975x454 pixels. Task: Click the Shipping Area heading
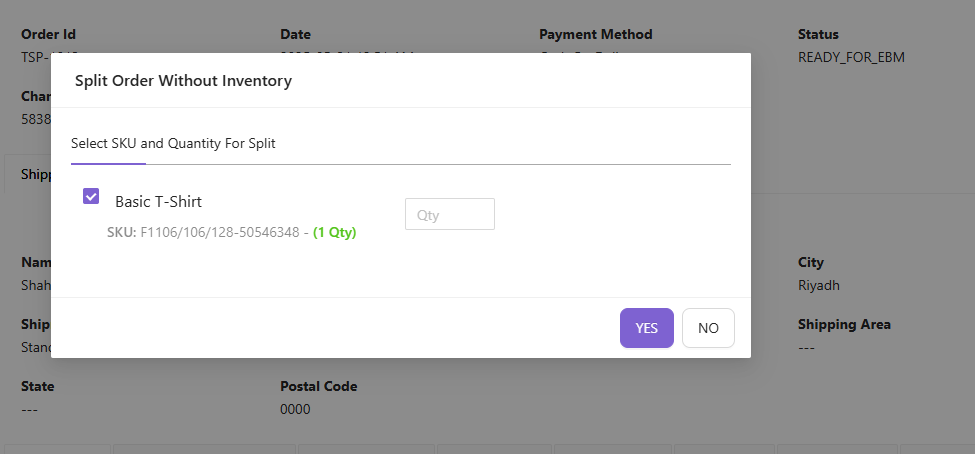(844, 324)
